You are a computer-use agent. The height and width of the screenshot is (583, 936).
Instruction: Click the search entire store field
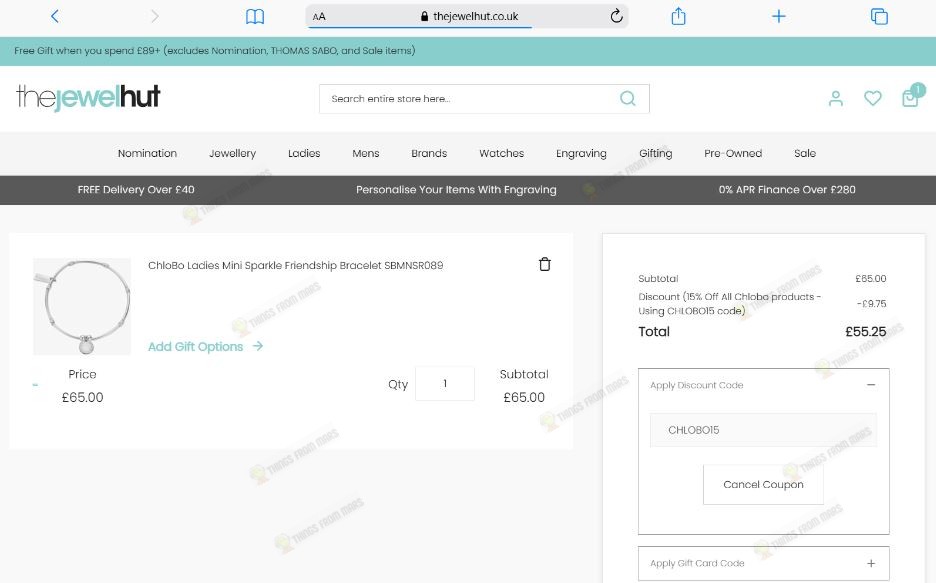(x=484, y=98)
